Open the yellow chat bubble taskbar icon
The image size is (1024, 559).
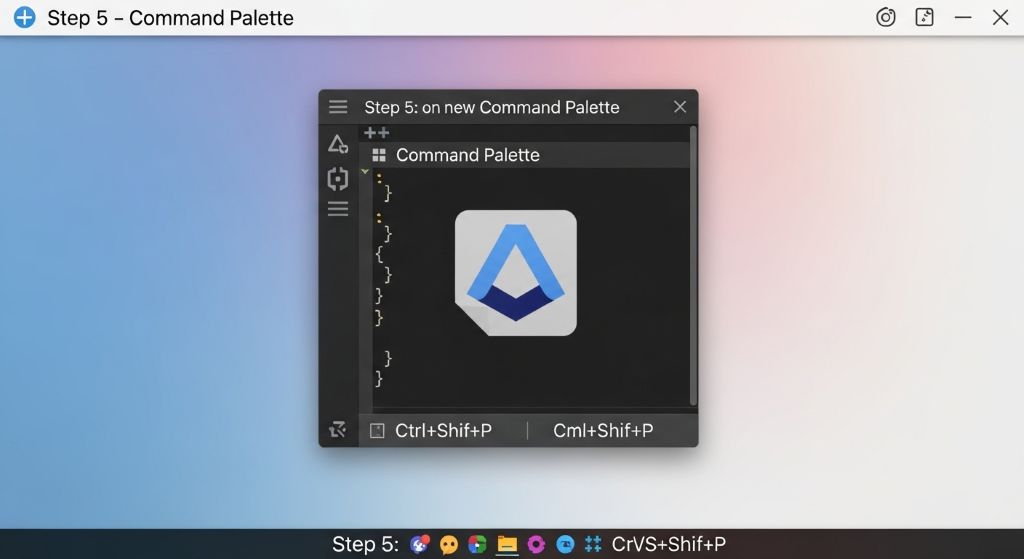tap(450, 544)
